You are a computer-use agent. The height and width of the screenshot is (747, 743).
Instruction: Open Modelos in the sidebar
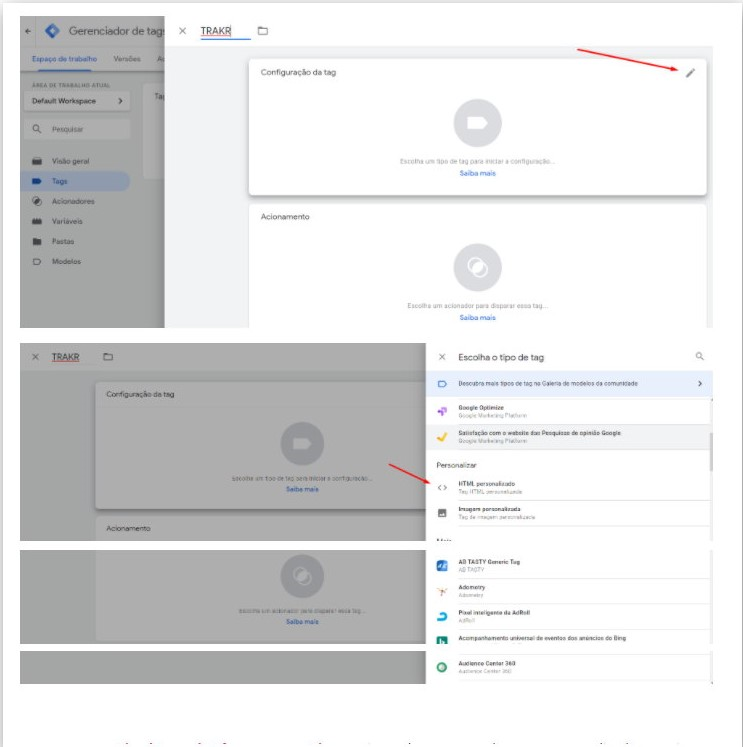click(66, 261)
